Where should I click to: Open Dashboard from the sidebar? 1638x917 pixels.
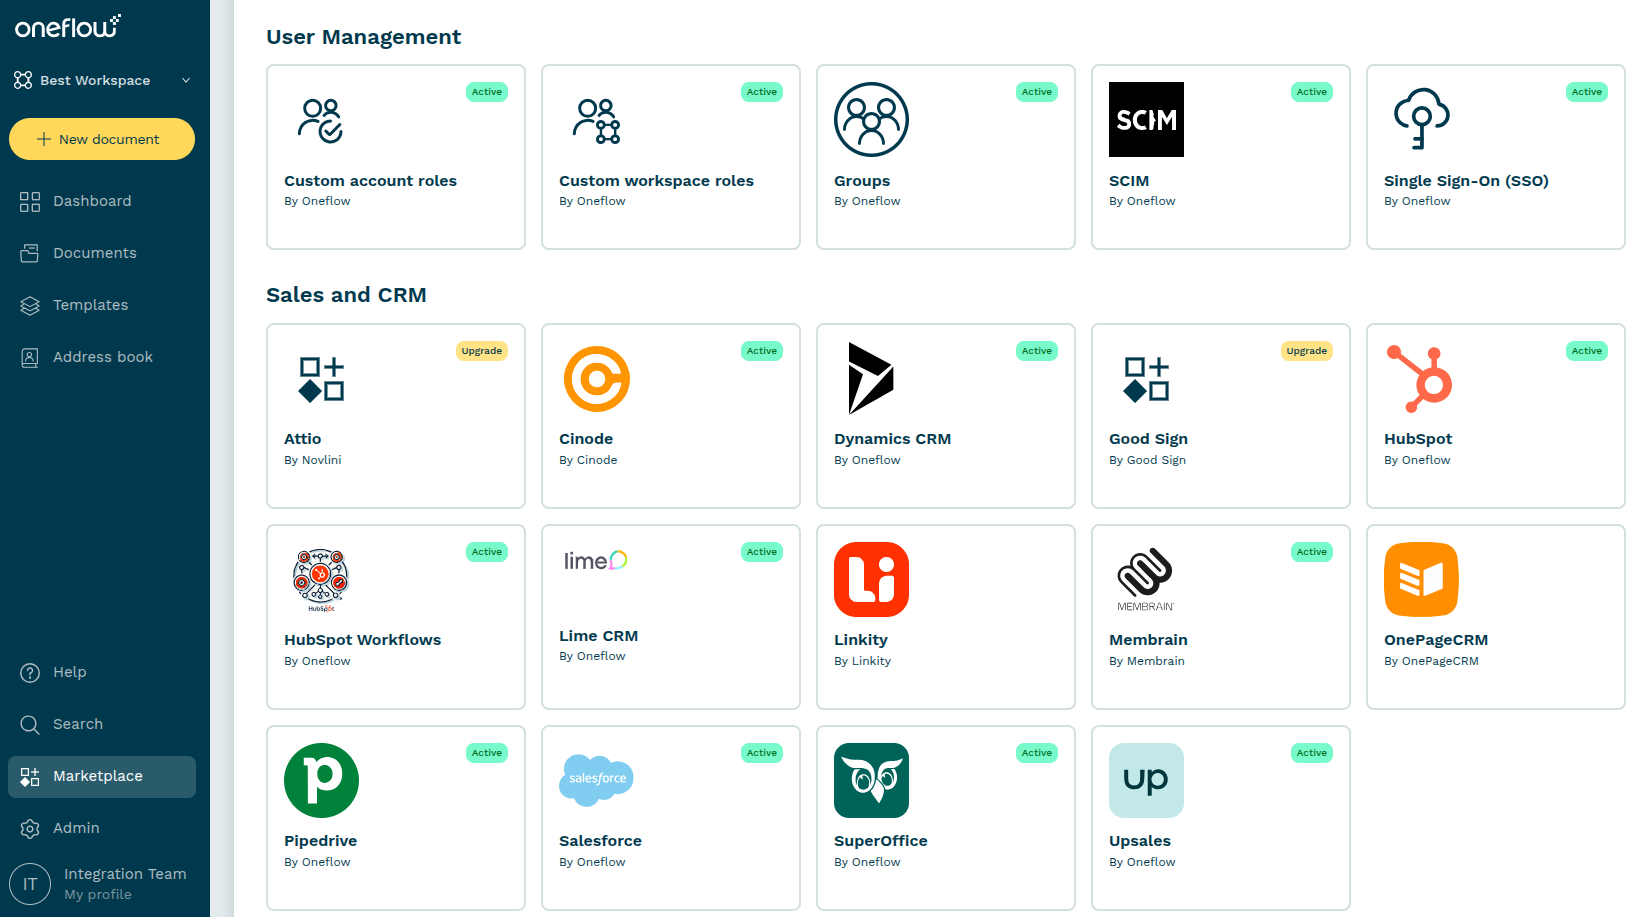click(102, 201)
